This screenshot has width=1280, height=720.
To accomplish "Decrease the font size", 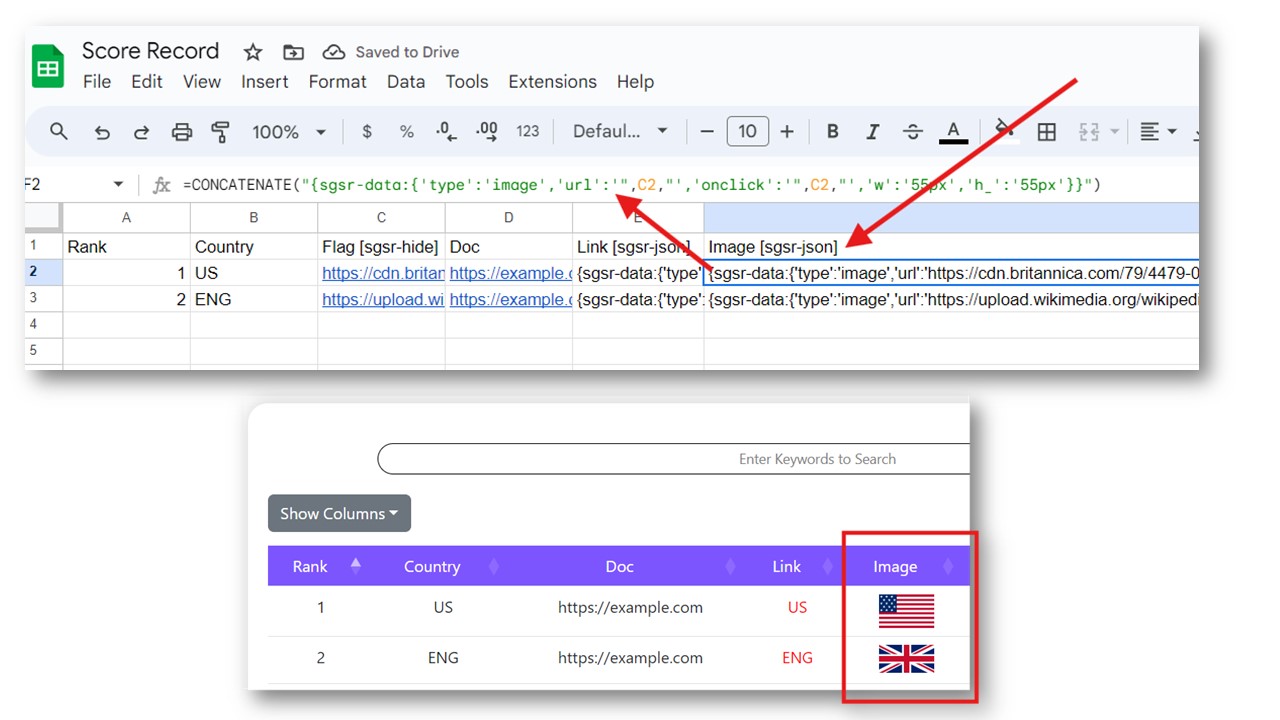I will coord(707,132).
